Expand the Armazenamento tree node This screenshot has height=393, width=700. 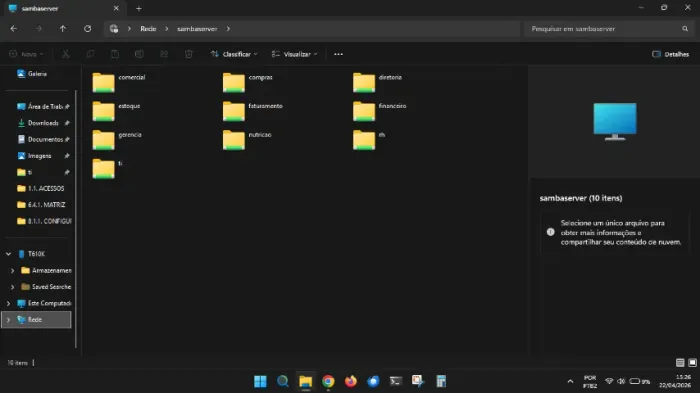coord(12,270)
